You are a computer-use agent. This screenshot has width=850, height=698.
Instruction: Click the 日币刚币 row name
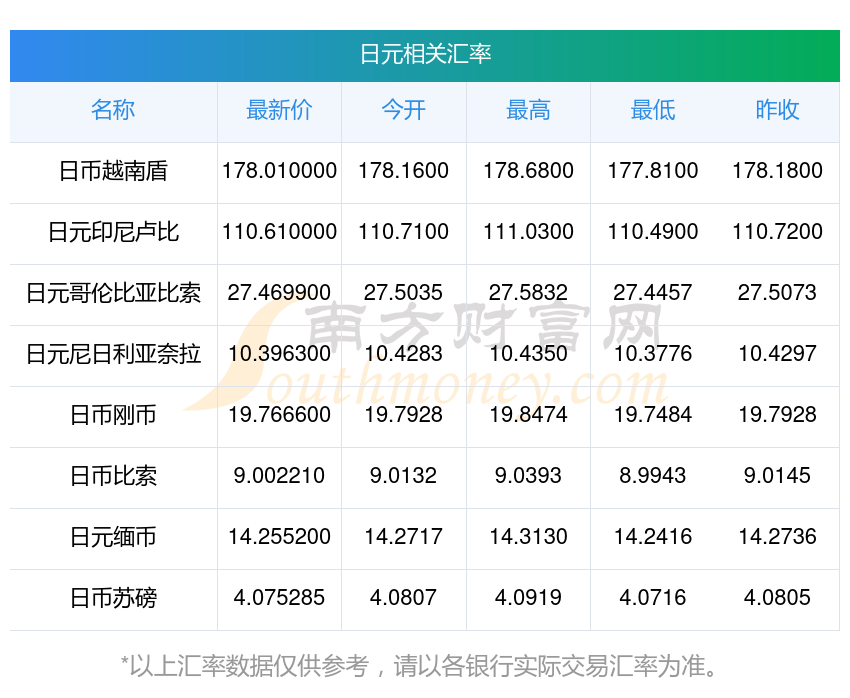click(113, 415)
